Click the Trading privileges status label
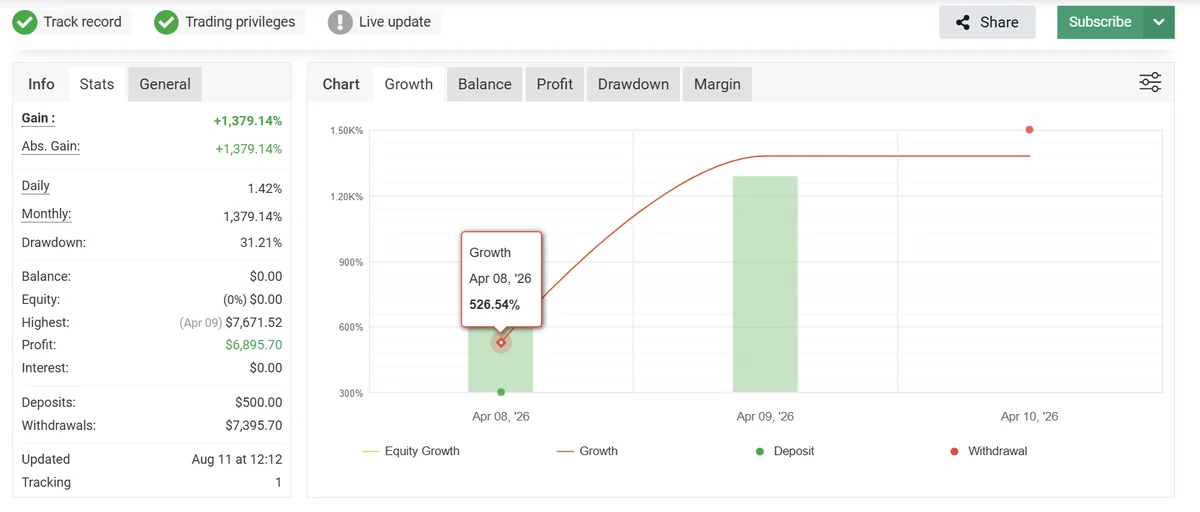This screenshot has width=1200, height=512. (x=240, y=22)
